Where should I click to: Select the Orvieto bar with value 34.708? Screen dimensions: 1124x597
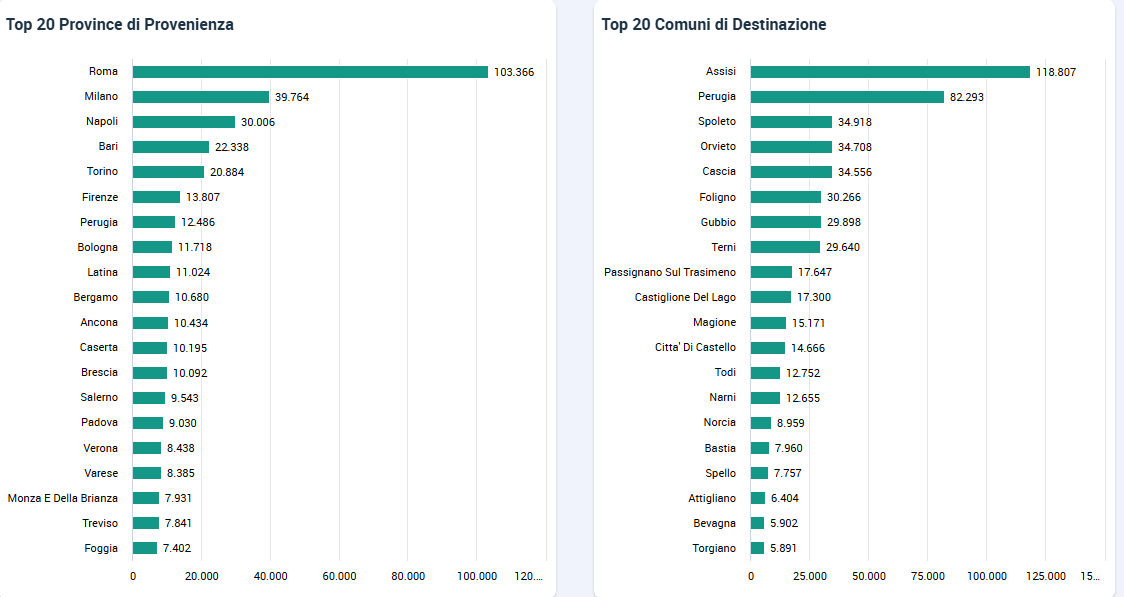coord(791,147)
